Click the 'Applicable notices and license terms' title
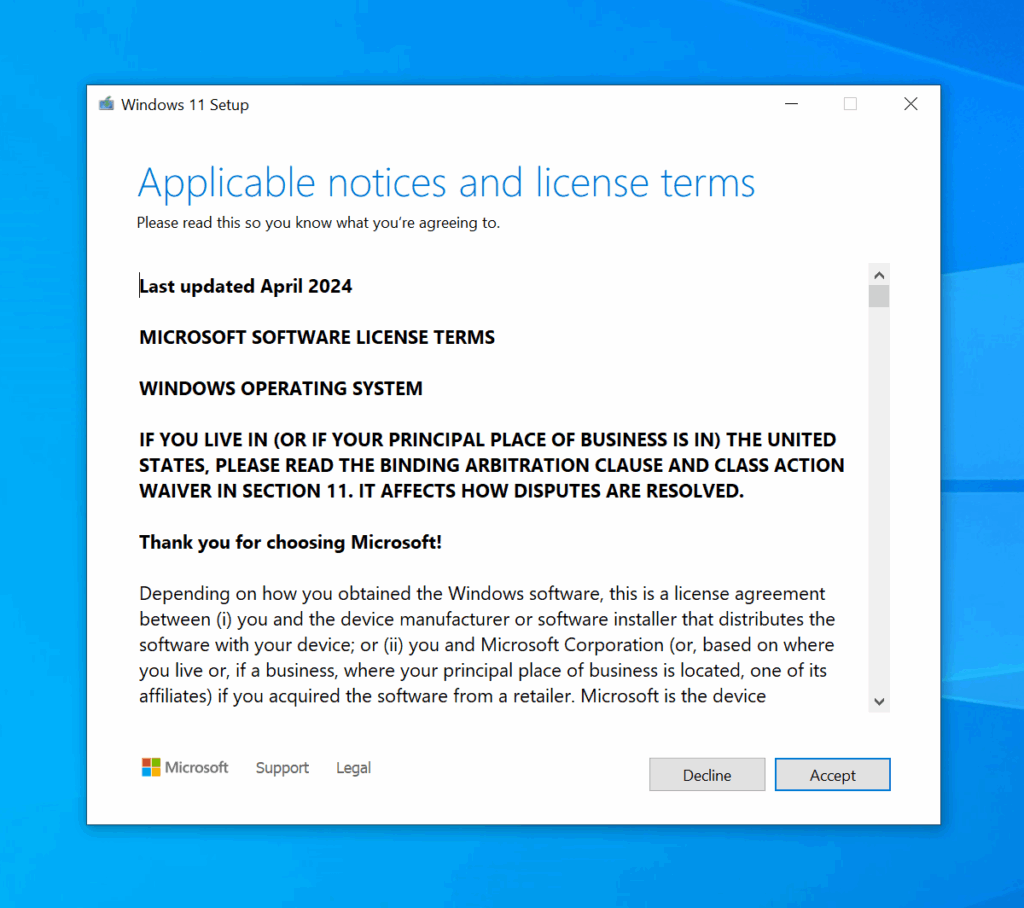 pos(447,182)
